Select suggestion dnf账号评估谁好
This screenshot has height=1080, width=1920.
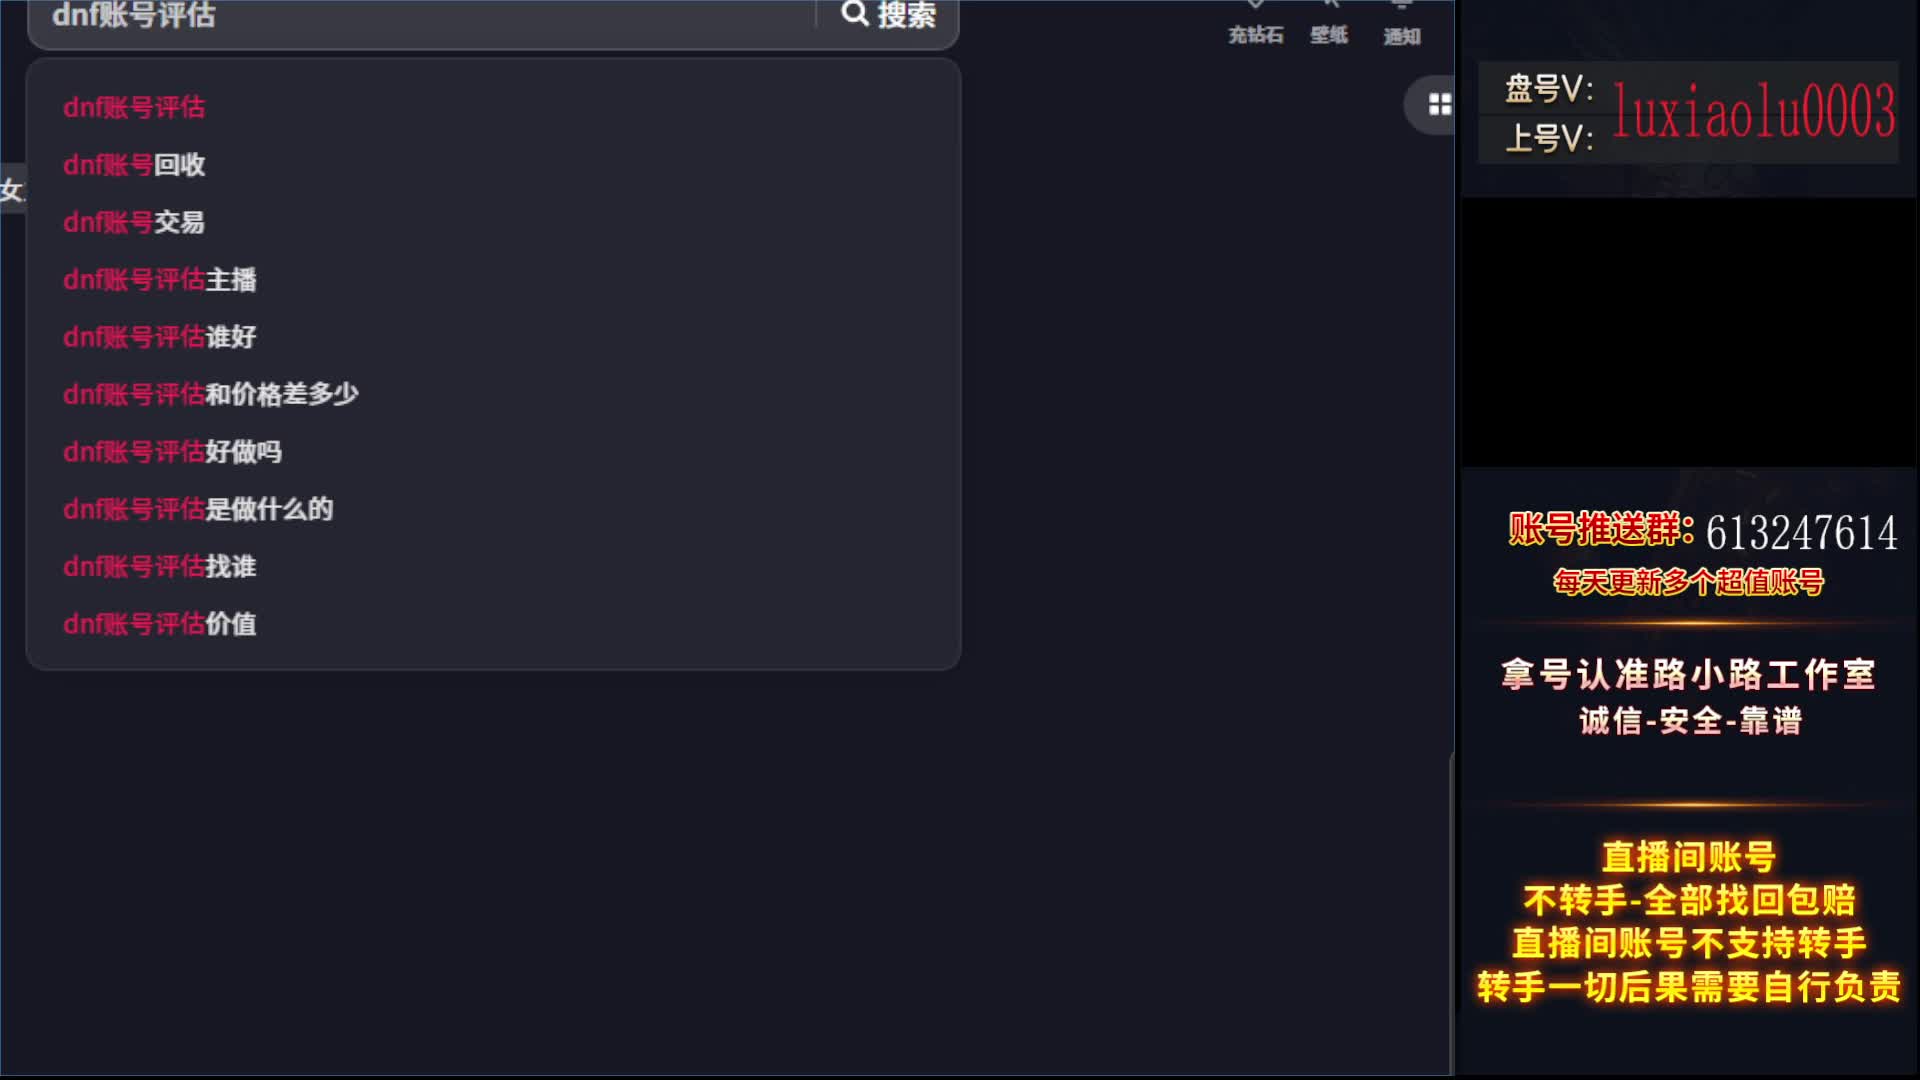point(160,337)
